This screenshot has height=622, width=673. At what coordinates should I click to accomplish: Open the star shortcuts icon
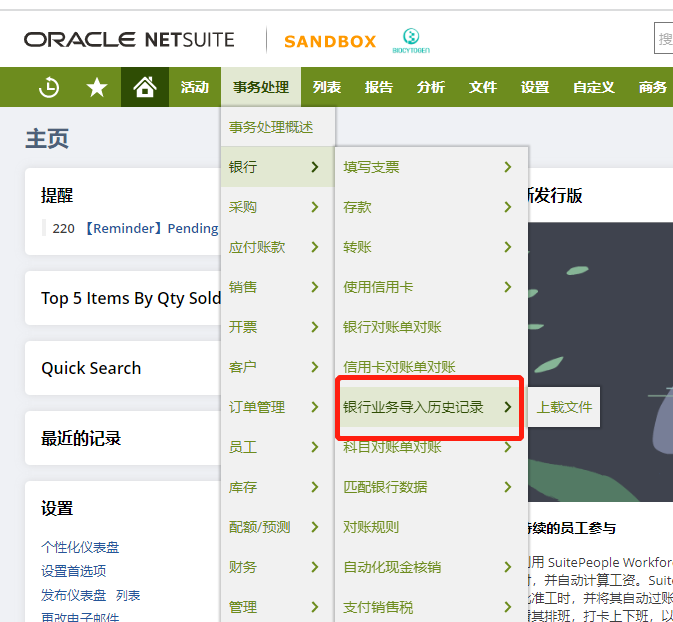point(97,87)
